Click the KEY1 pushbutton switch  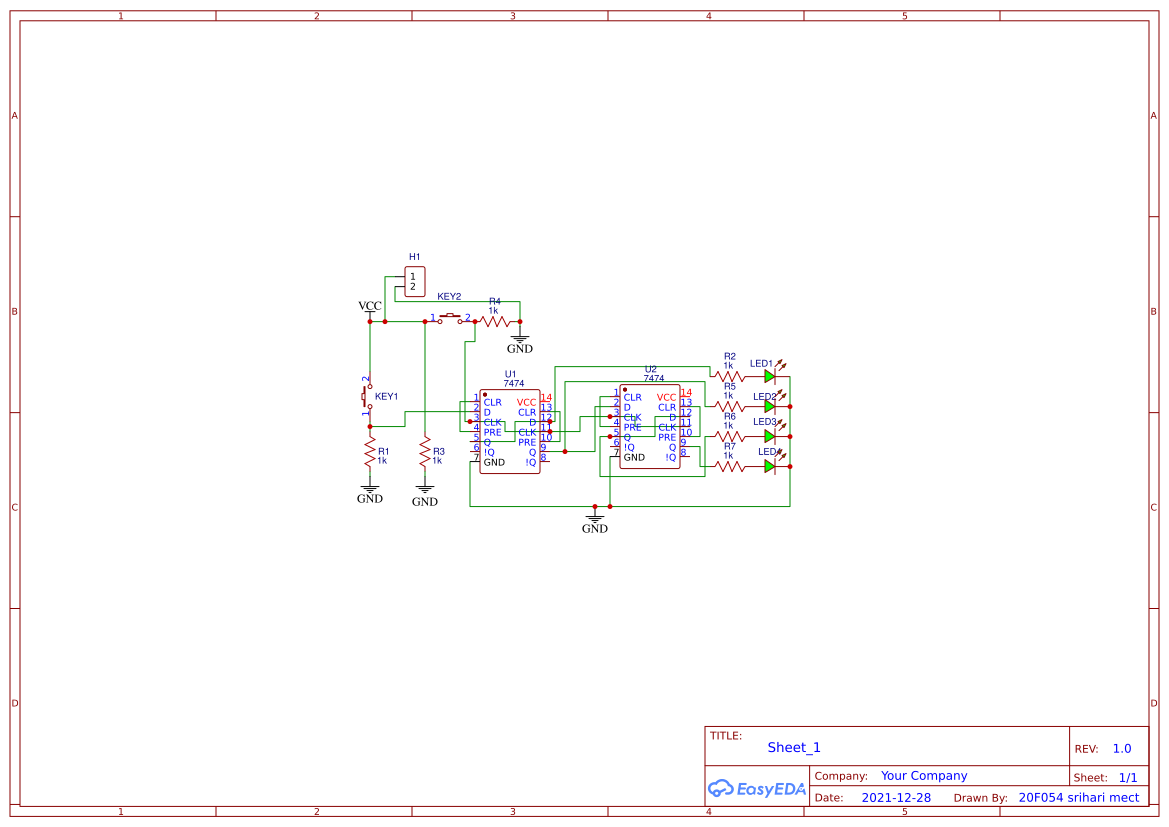(367, 398)
